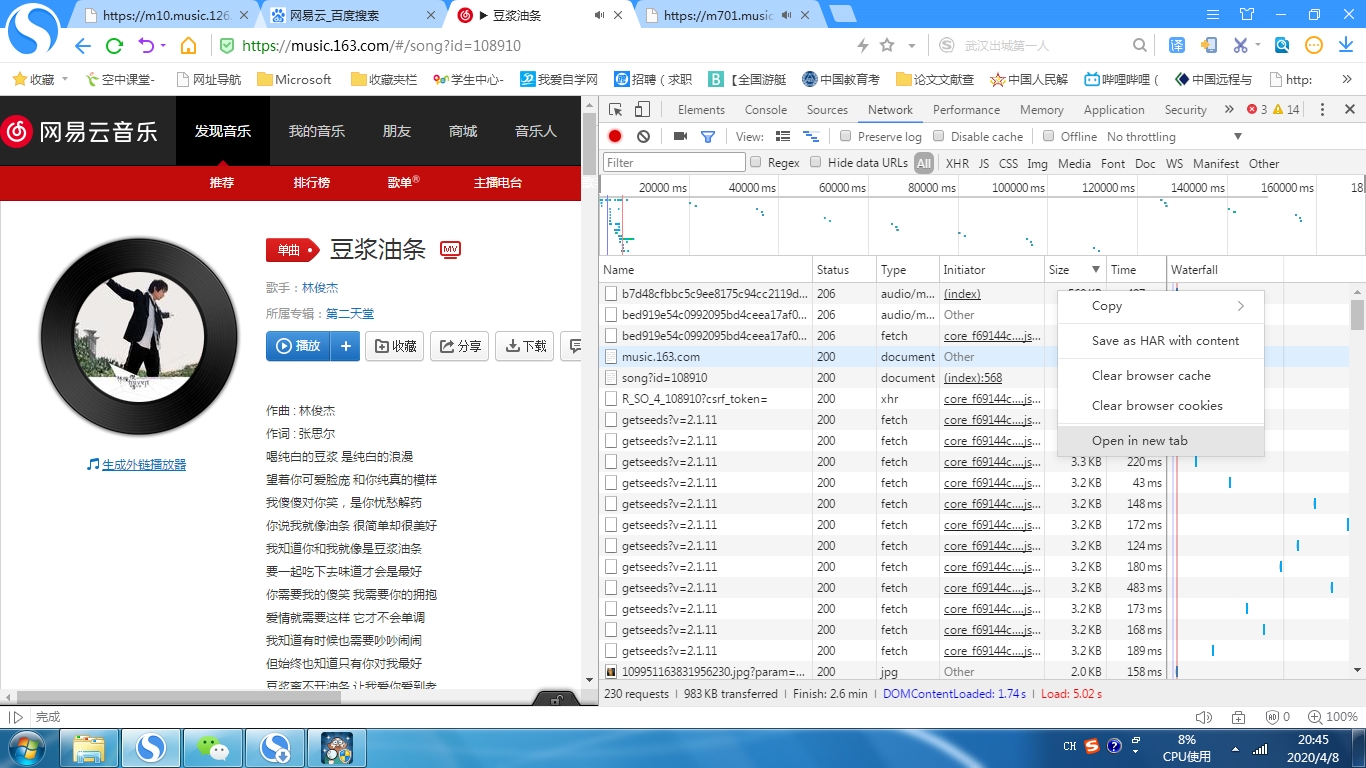Open scissors tool dropdown arrow
This screenshot has height=768, width=1366.
point(1259,46)
